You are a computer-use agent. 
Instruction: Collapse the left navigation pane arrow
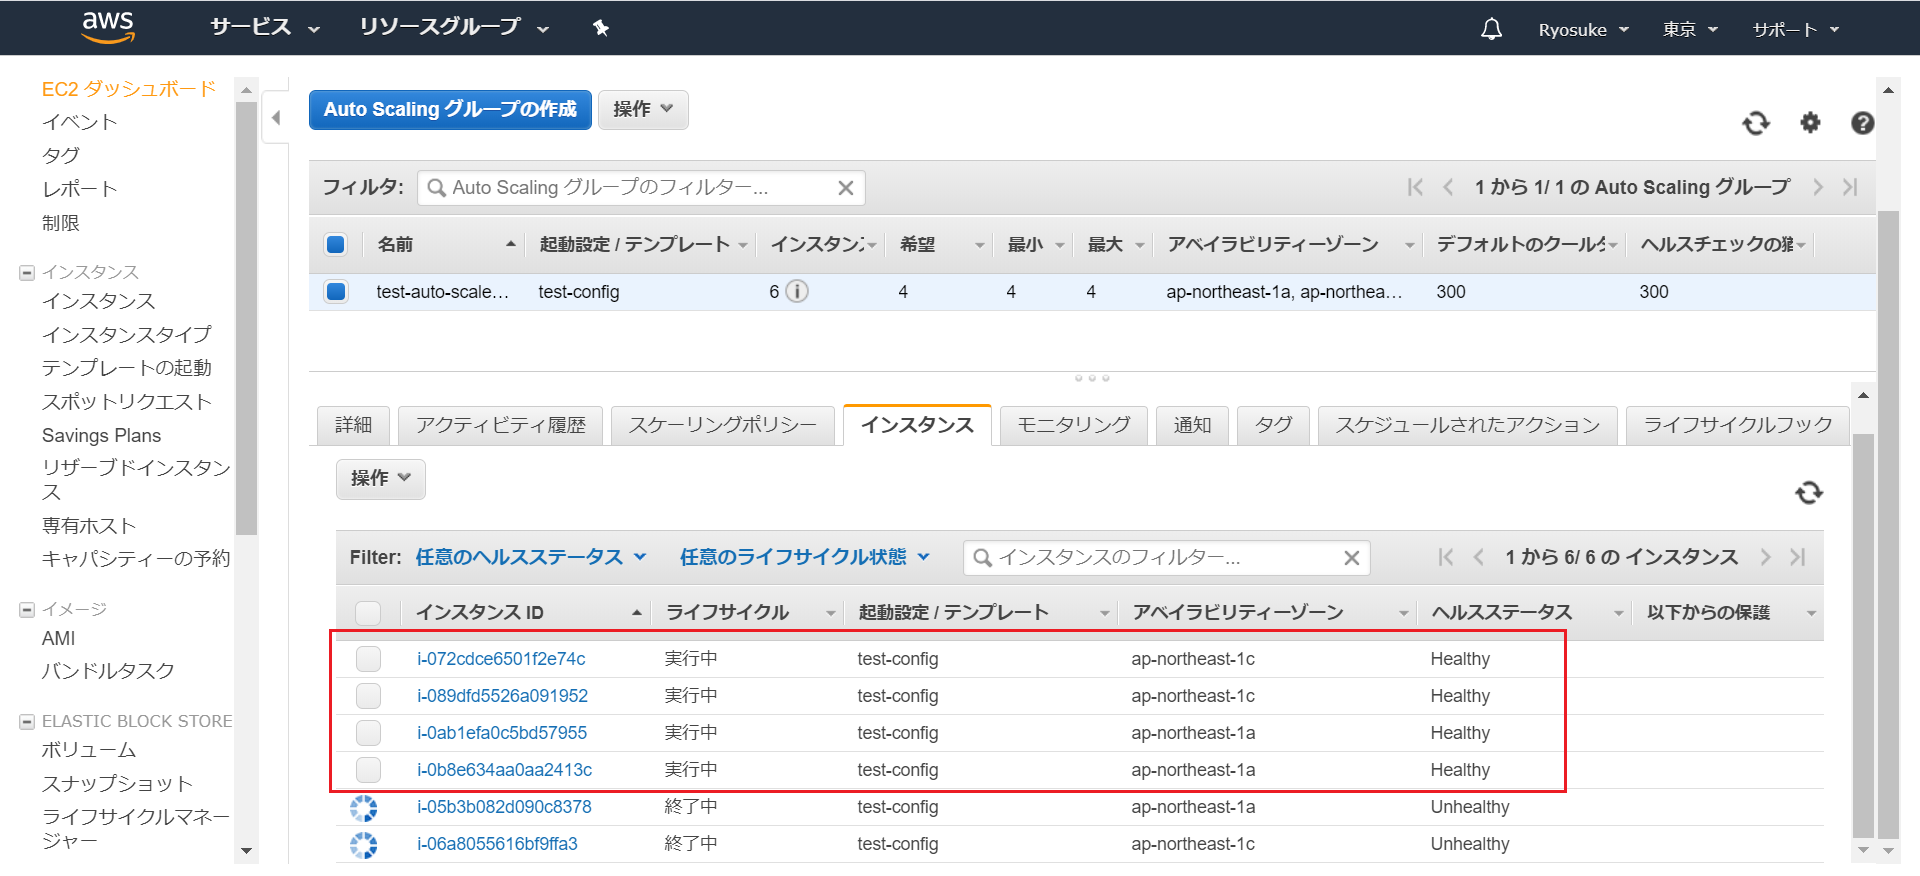point(276,118)
